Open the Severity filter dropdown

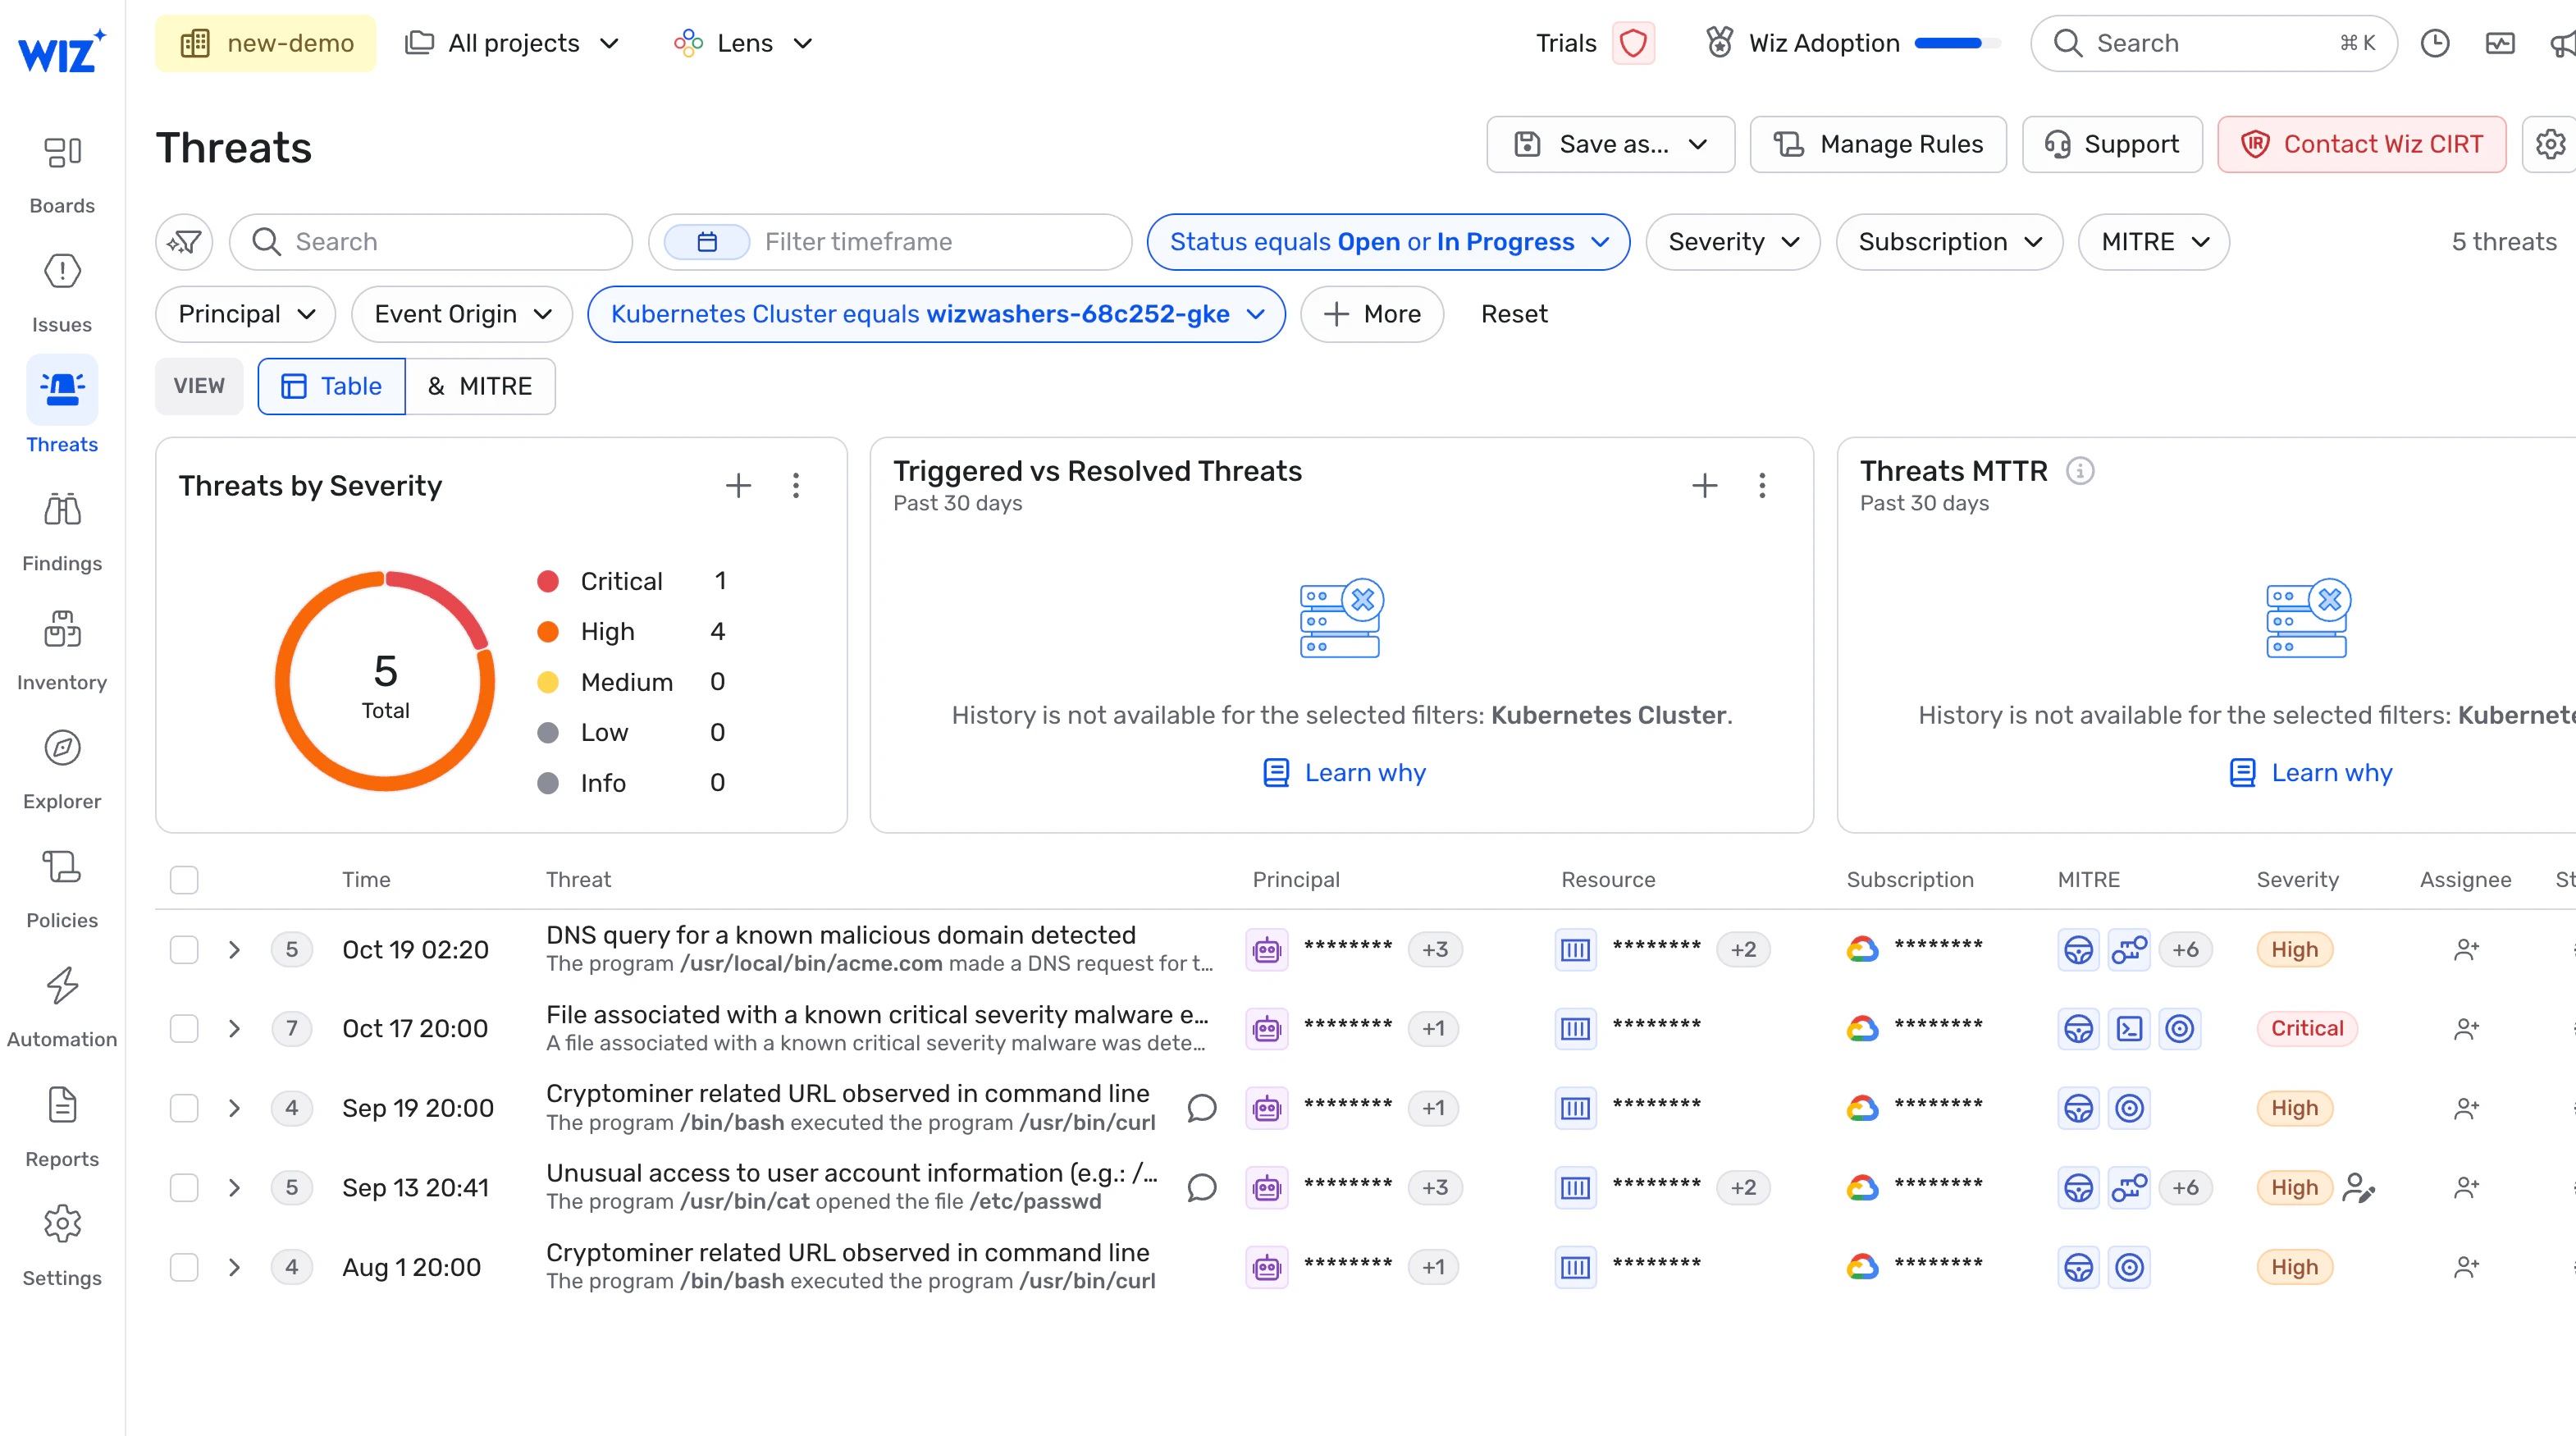point(1732,242)
